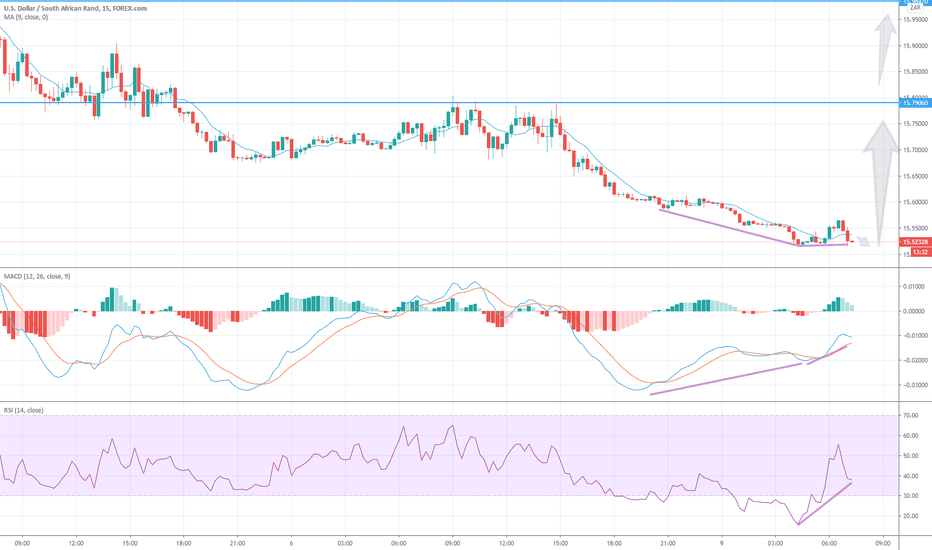Click the 70.00 RSI scale value
The image size is (932, 550).
coord(911,416)
